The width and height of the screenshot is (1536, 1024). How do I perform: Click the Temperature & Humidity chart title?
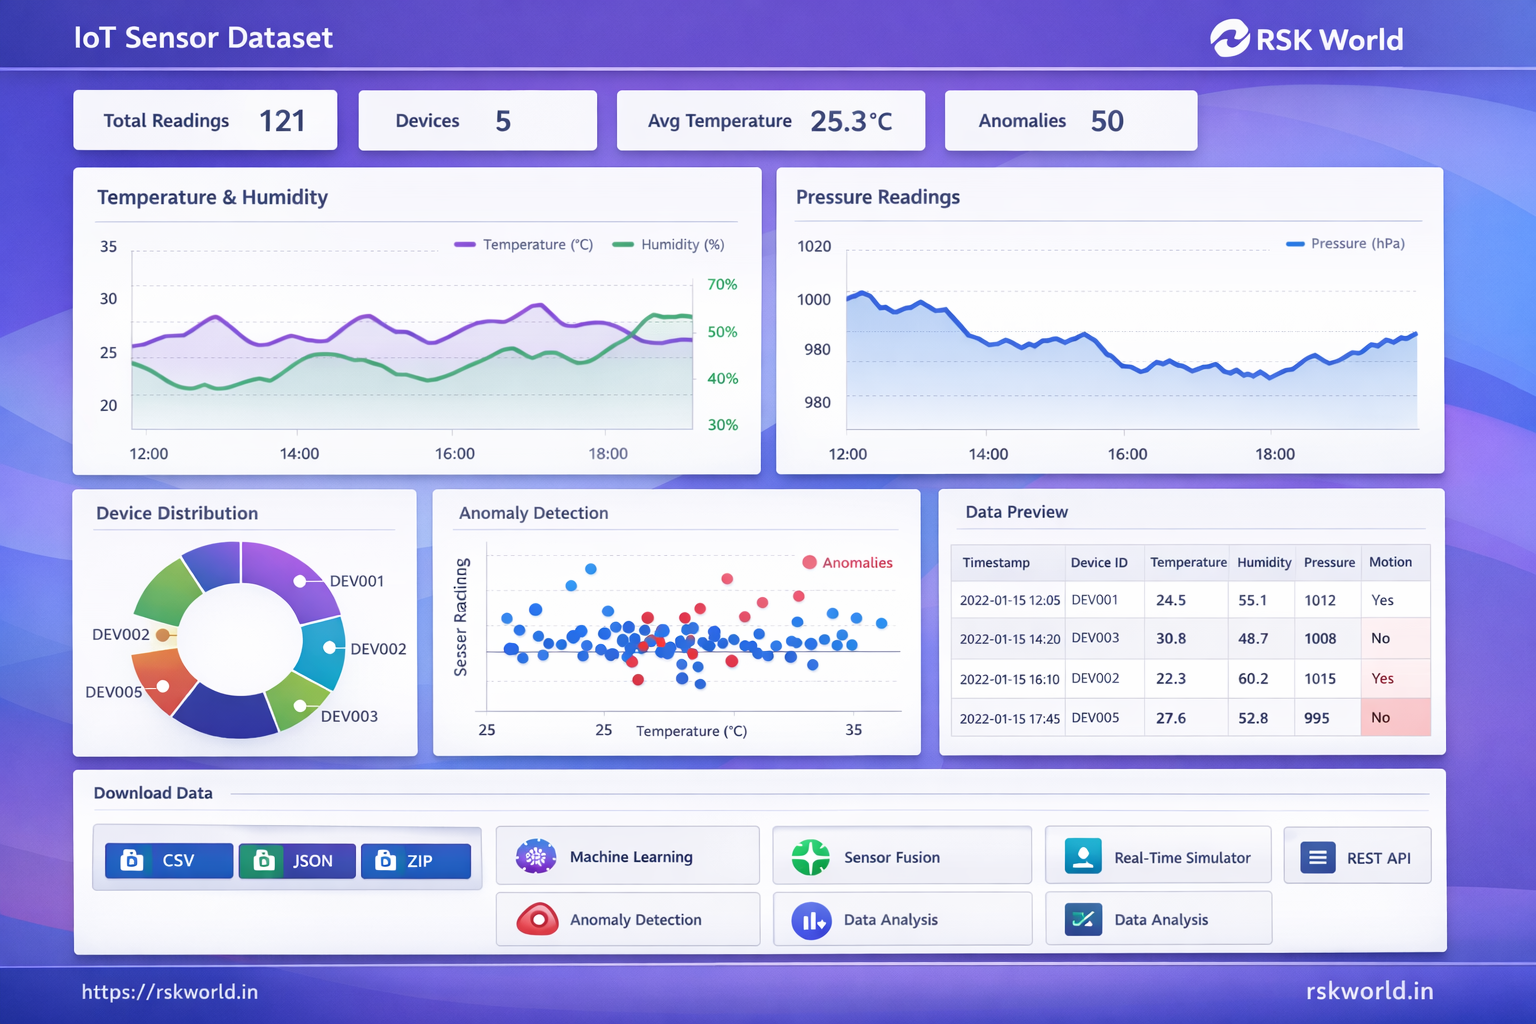click(x=212, y=197)
